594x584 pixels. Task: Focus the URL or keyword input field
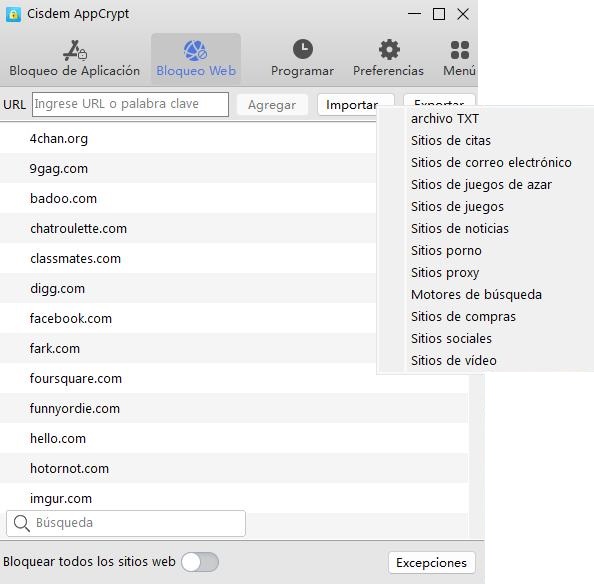[130, 104]
